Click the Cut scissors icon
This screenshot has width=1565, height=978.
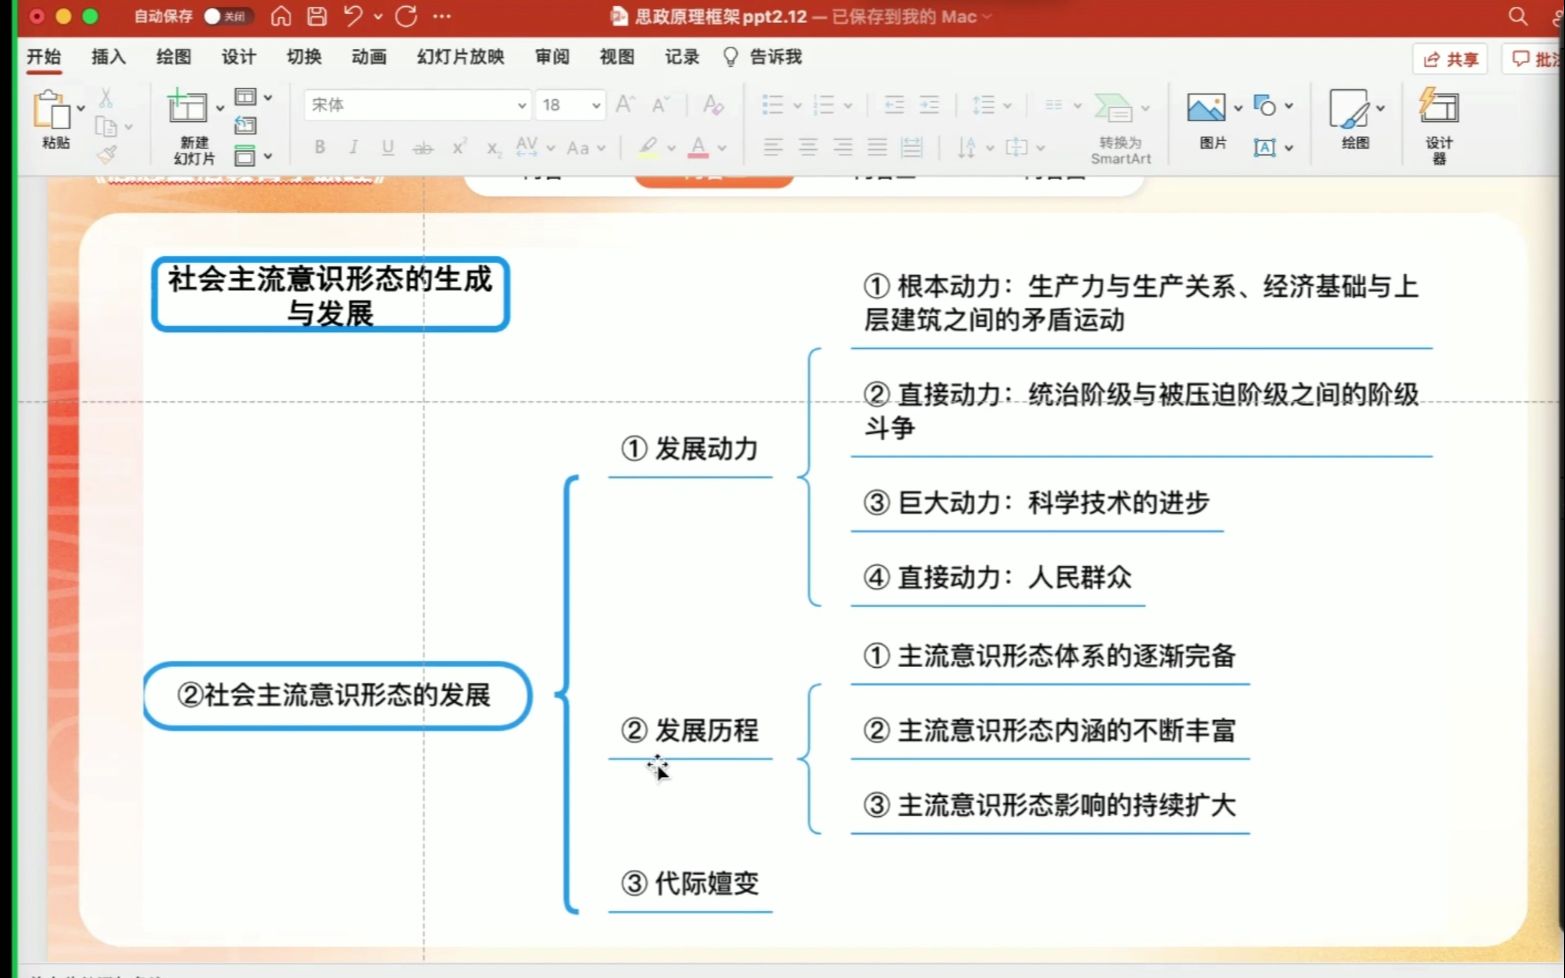[106, 98]
